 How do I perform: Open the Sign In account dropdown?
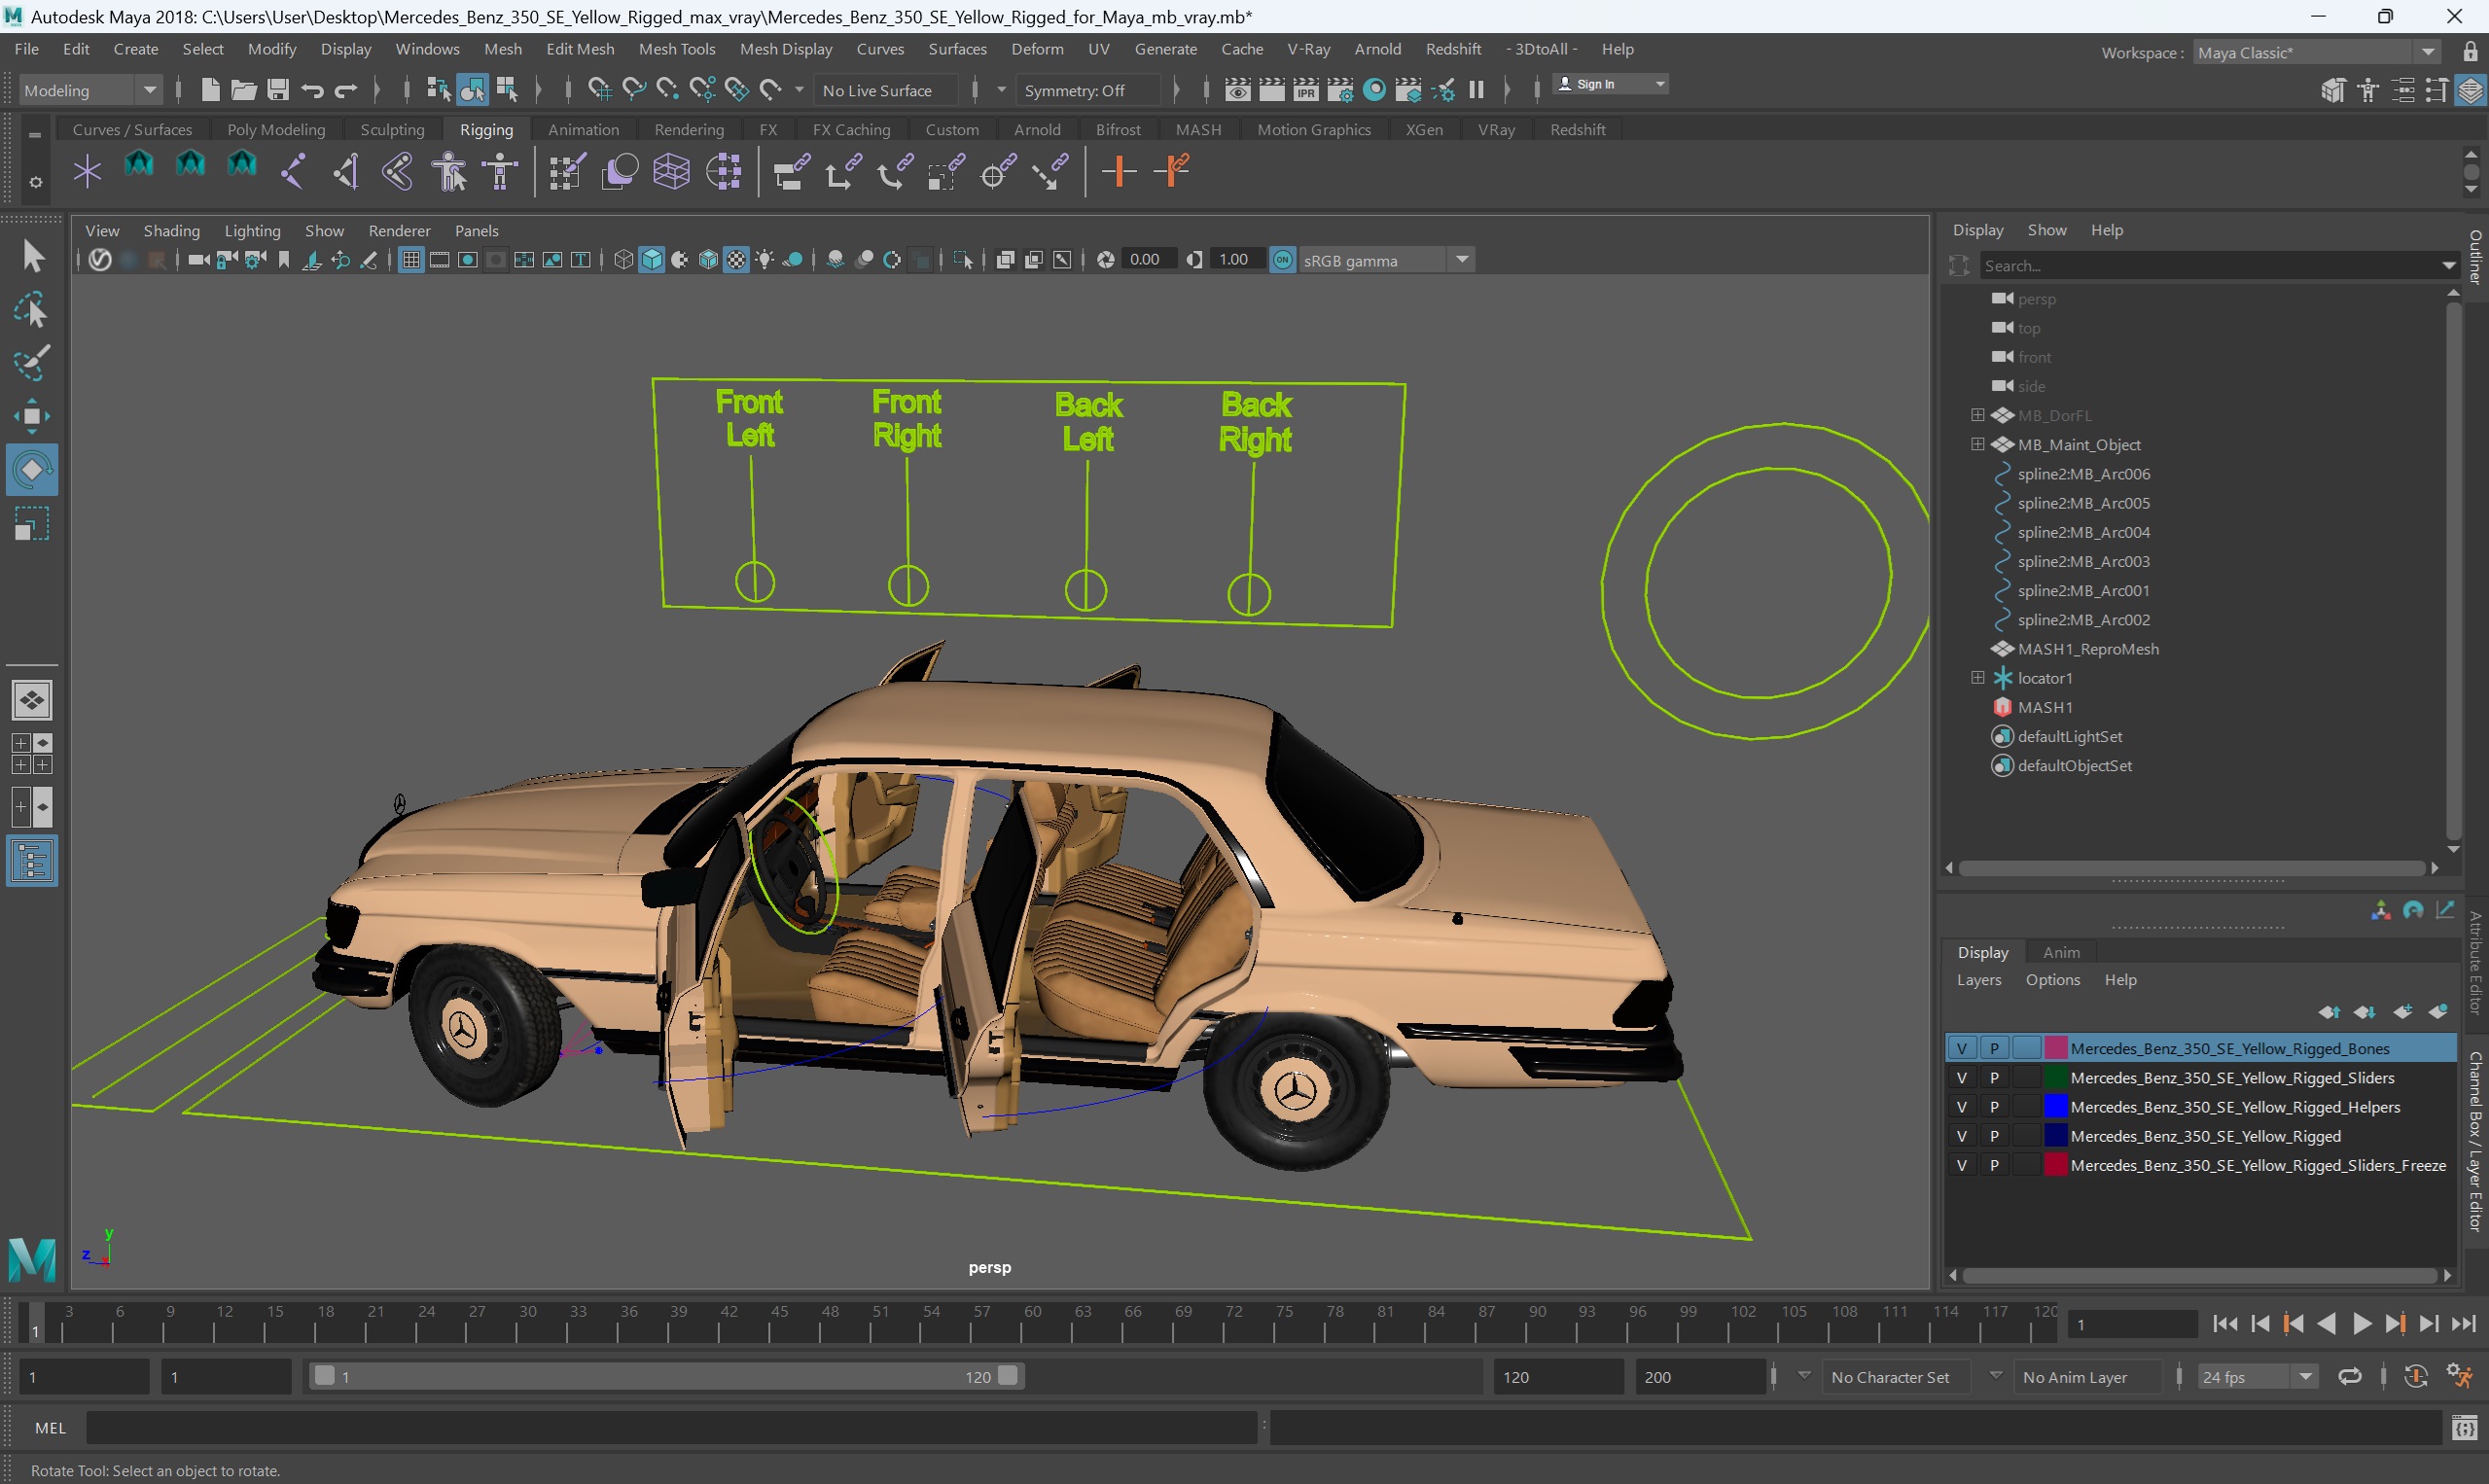(1611, 84)
